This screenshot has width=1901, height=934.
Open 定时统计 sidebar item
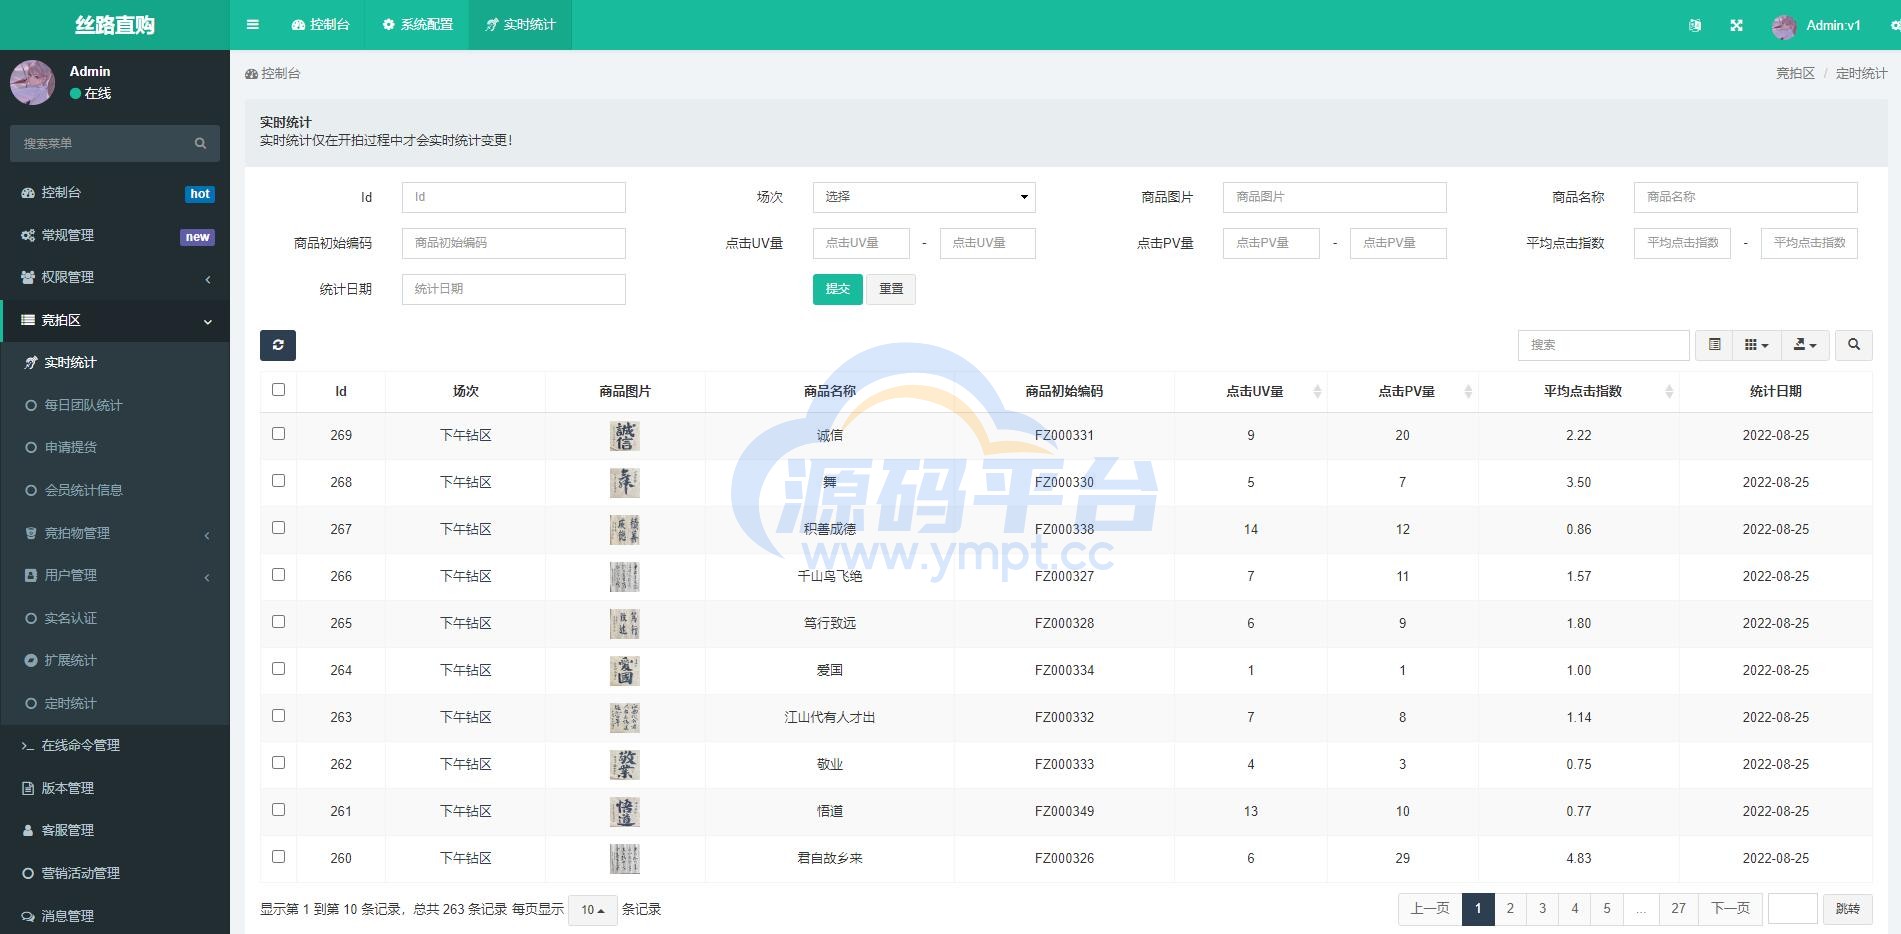point(115,703)
